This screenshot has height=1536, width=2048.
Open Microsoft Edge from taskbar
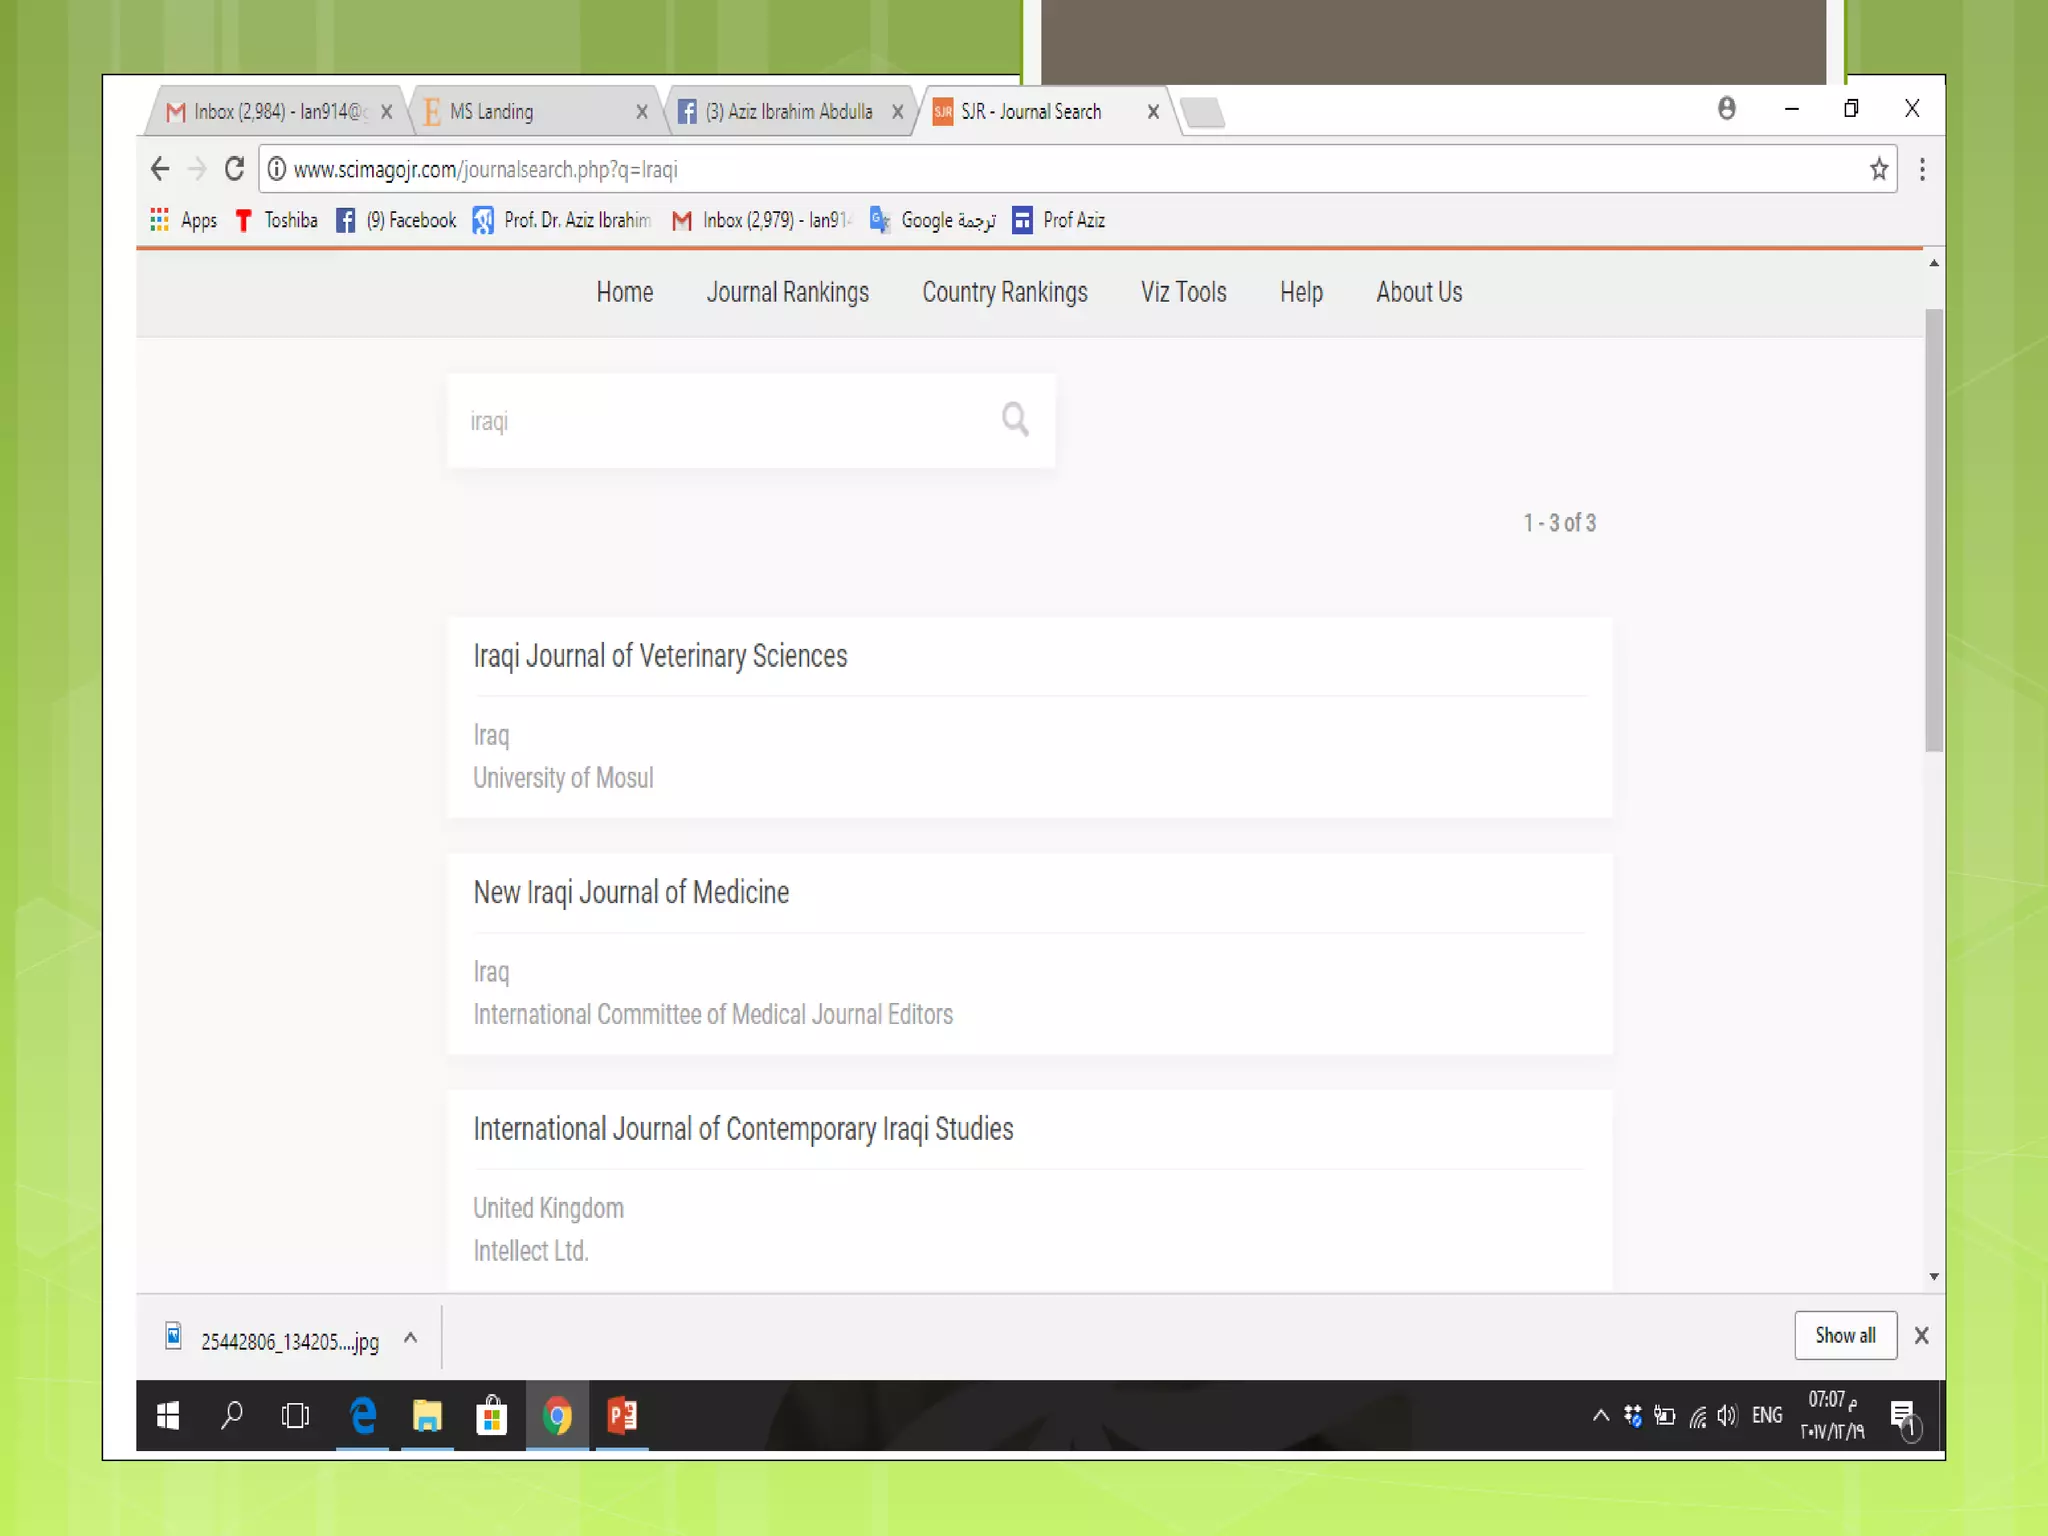[x=363, y=1415]
